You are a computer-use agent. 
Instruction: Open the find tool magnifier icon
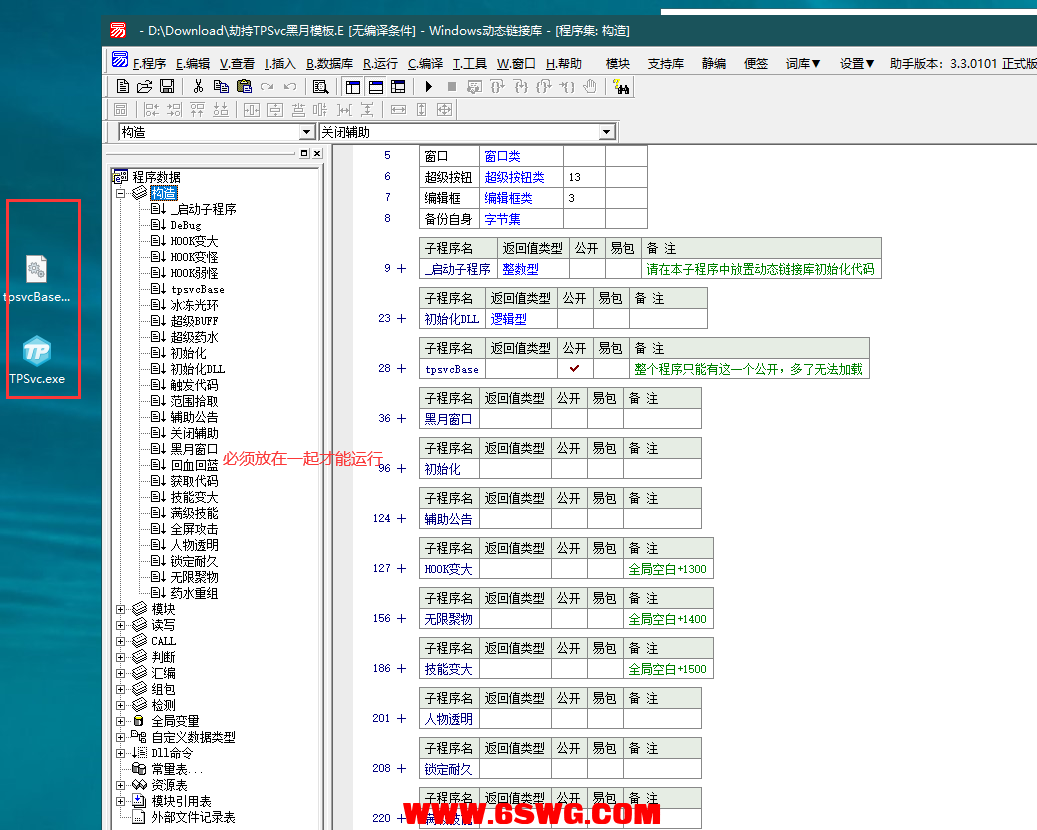(320, 87)
